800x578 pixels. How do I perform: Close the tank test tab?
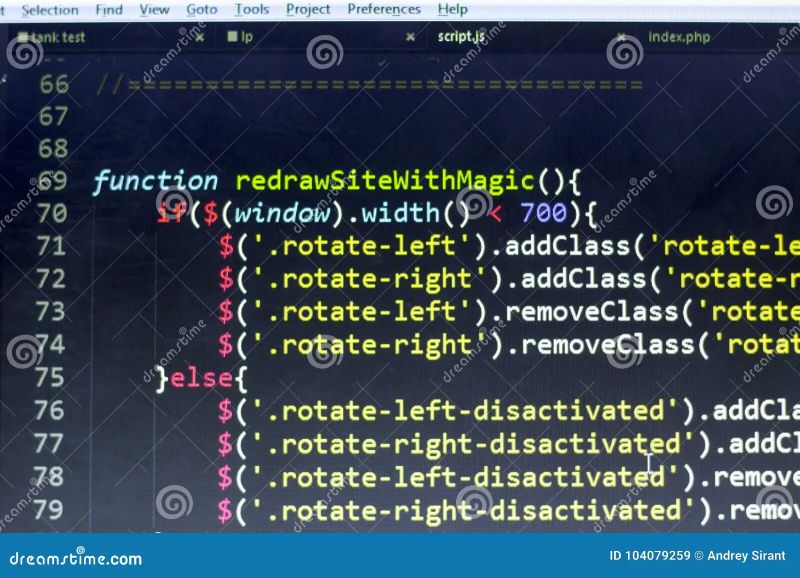tap(199, 35)
